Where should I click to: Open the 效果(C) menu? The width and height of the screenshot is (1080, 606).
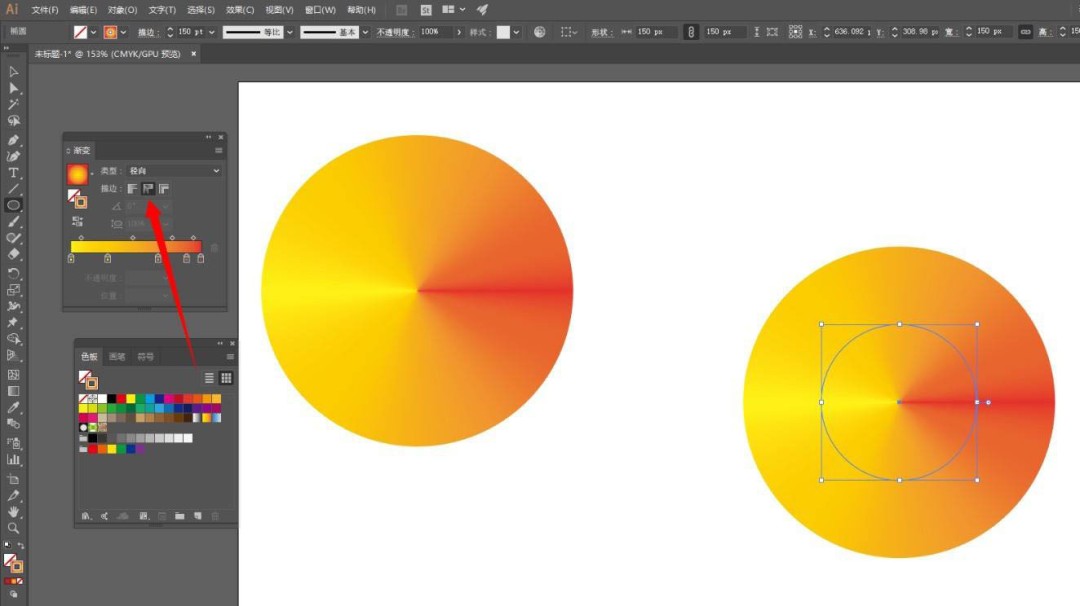point(240,10)
